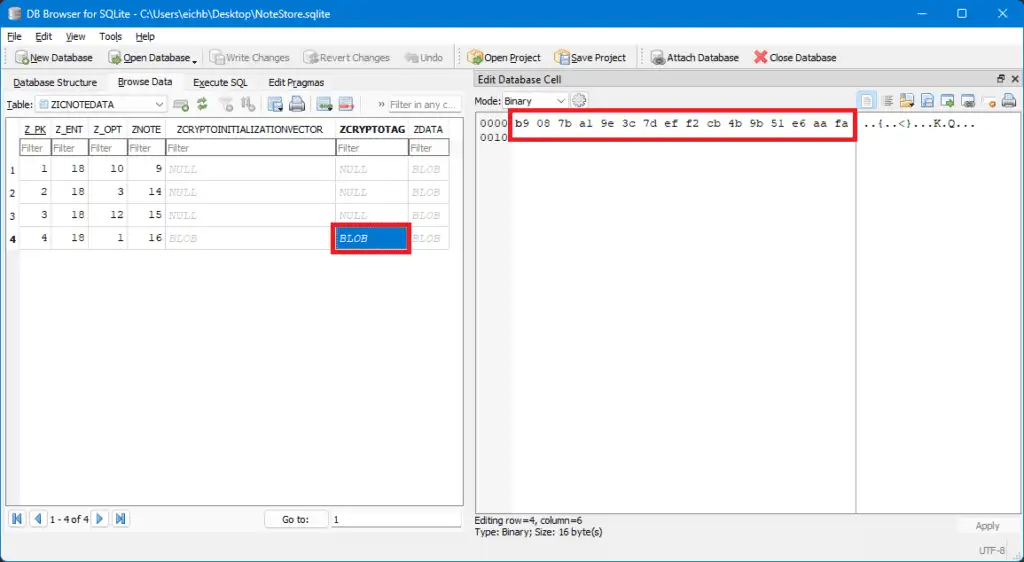
Task: Print the cell data in editor
Action: click(x=1009, y=101)
